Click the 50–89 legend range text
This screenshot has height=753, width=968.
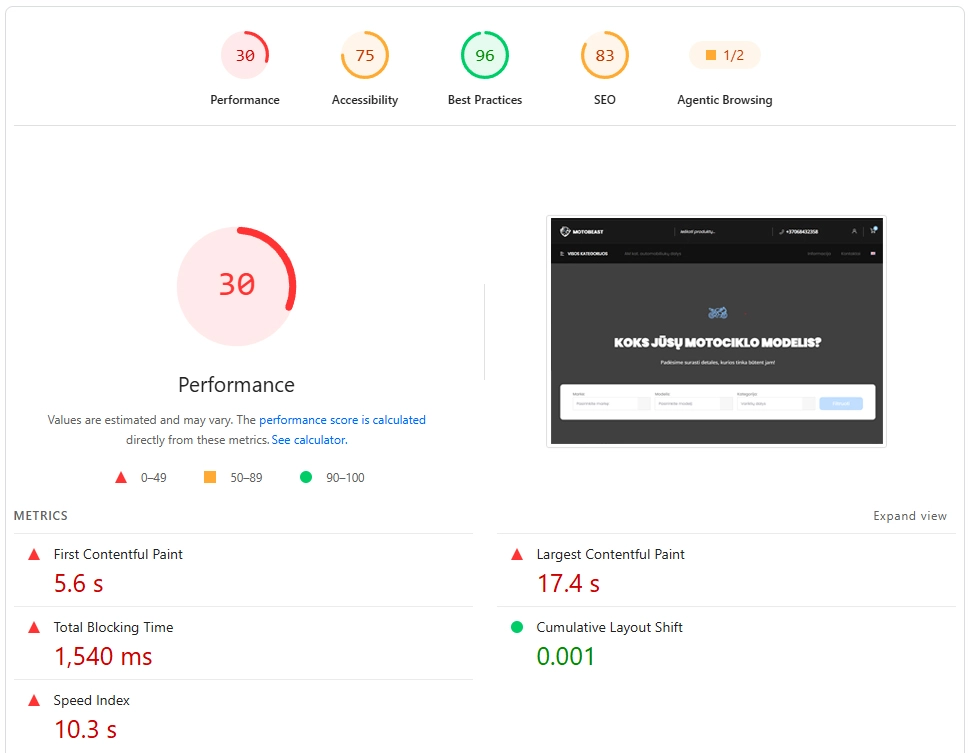(x=246, y=478)
